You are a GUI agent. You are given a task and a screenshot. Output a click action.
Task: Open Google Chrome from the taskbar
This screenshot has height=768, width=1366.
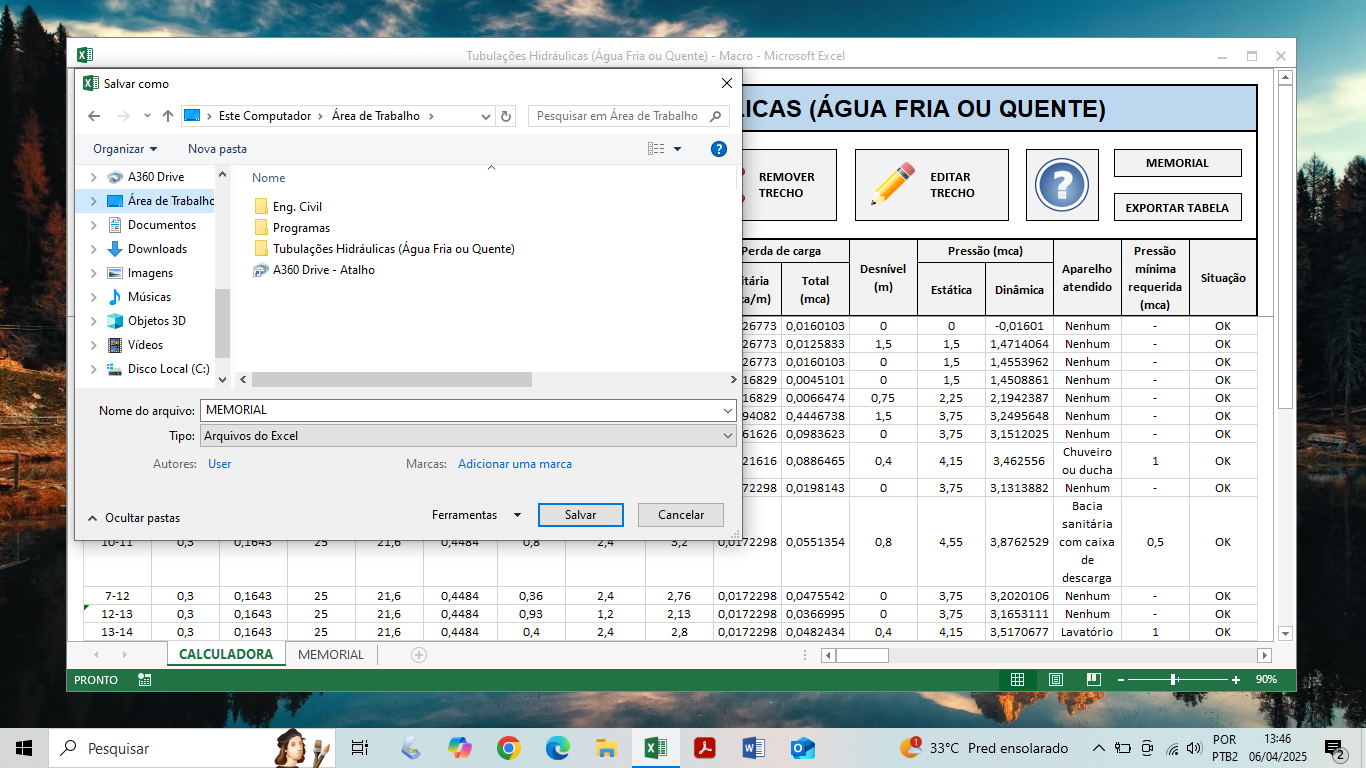point(509,748)
